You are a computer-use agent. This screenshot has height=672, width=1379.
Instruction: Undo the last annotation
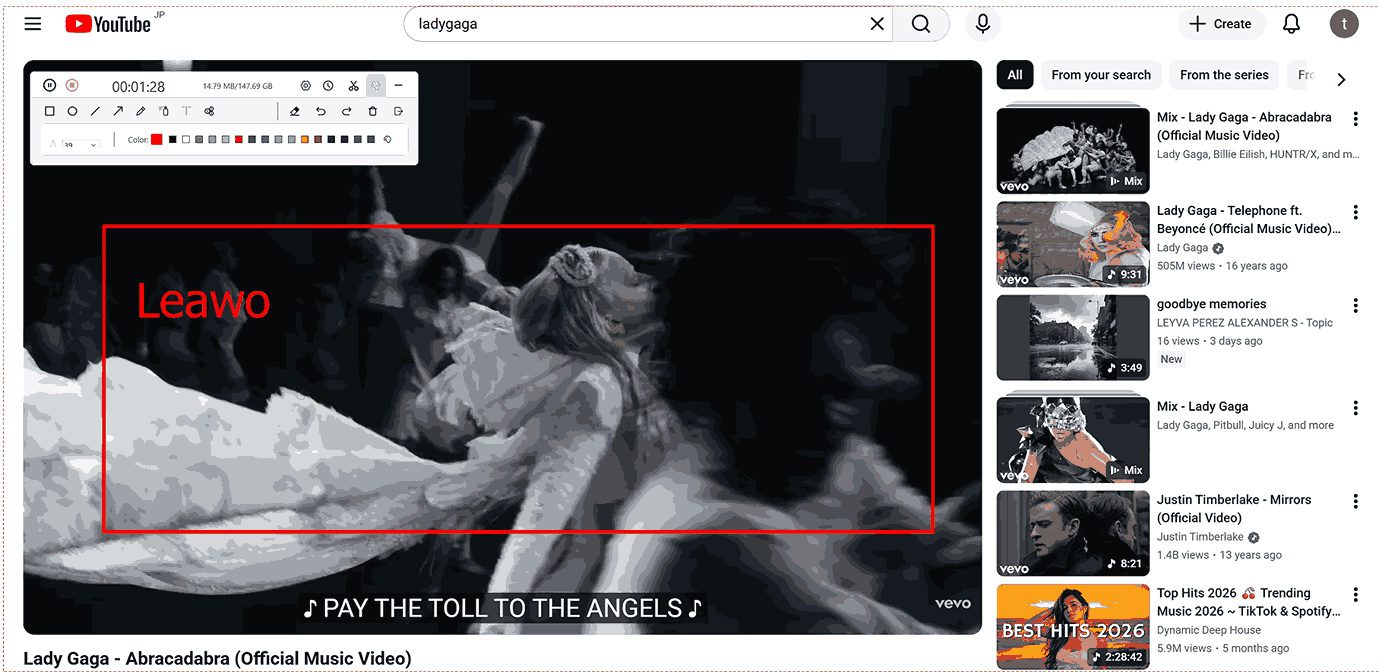tap(320, 111)
